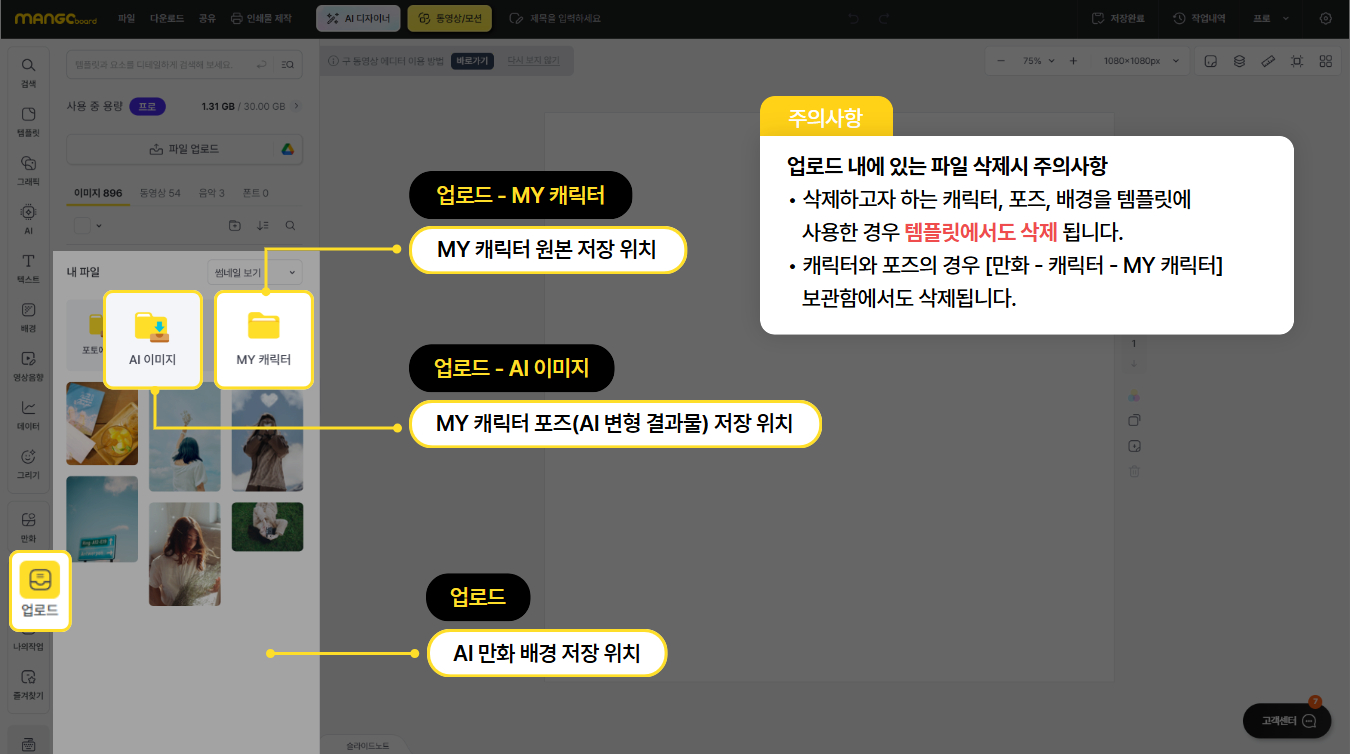Viewport: 1350px width, 754px height.
Task: Open the 만화 (Comics) sidebar panel
Action: [x=28, y=526]
